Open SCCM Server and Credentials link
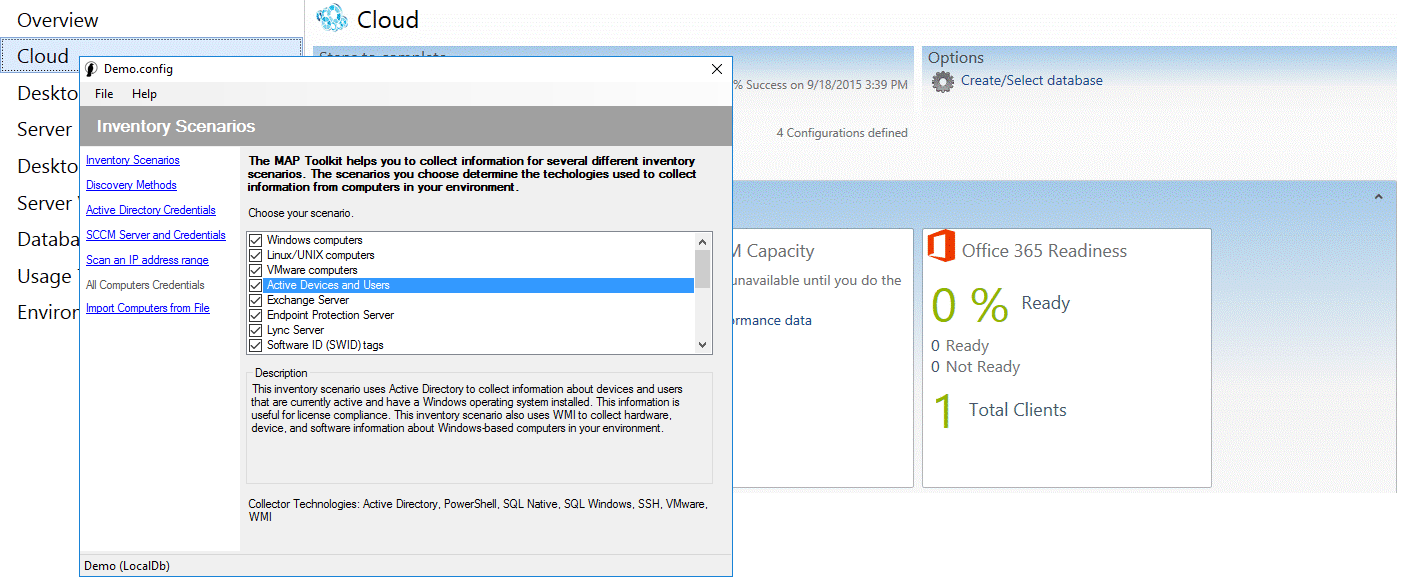Viewport: 1403px width, 580px height. point(156,235)
